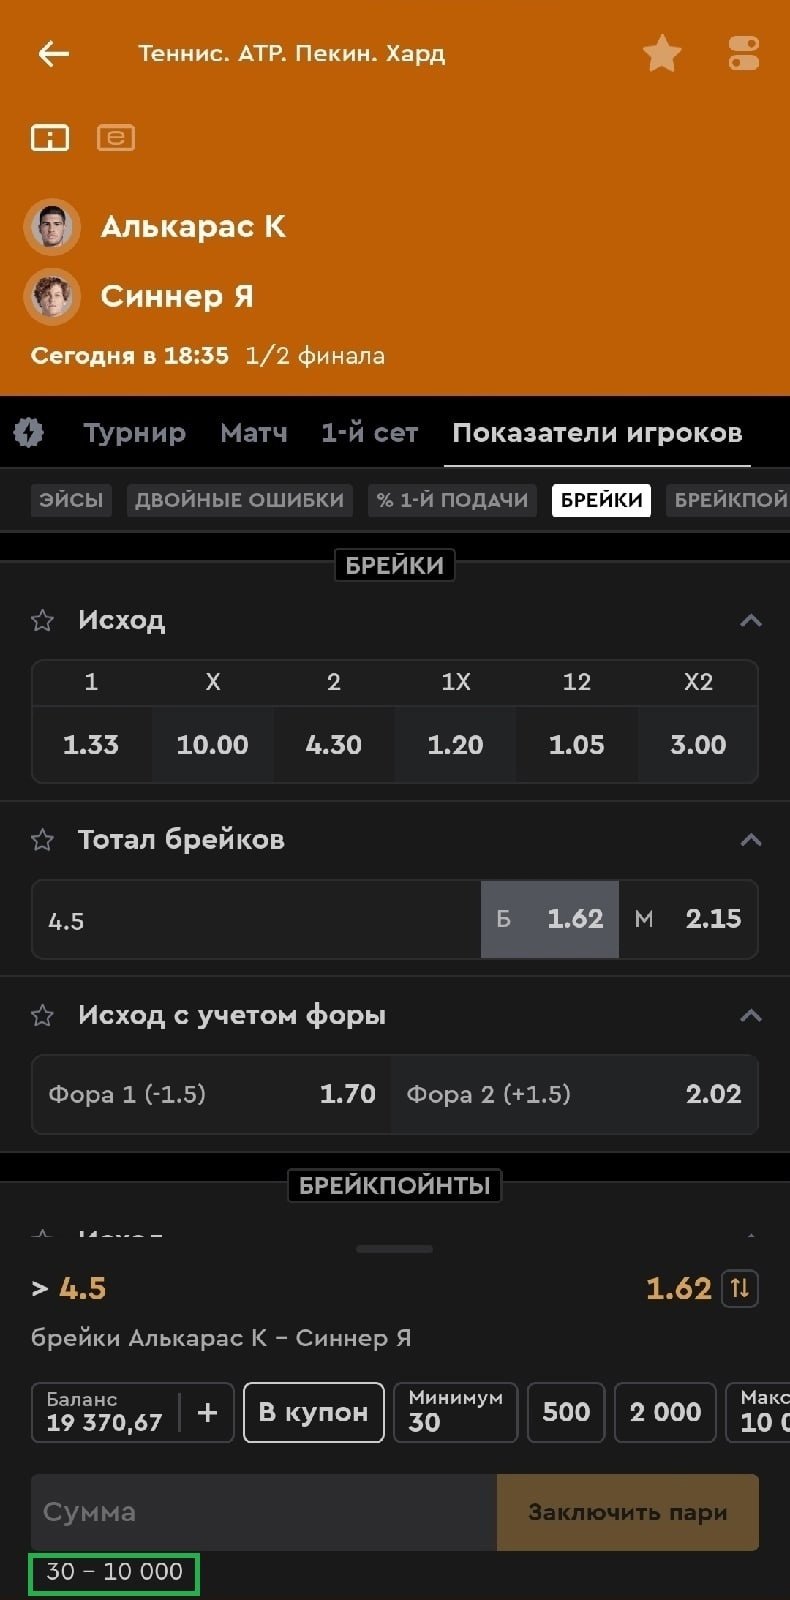This screenshot has height=1600, width=790.
Task: Star the Тотал брейков market
Action: (42, 840)
